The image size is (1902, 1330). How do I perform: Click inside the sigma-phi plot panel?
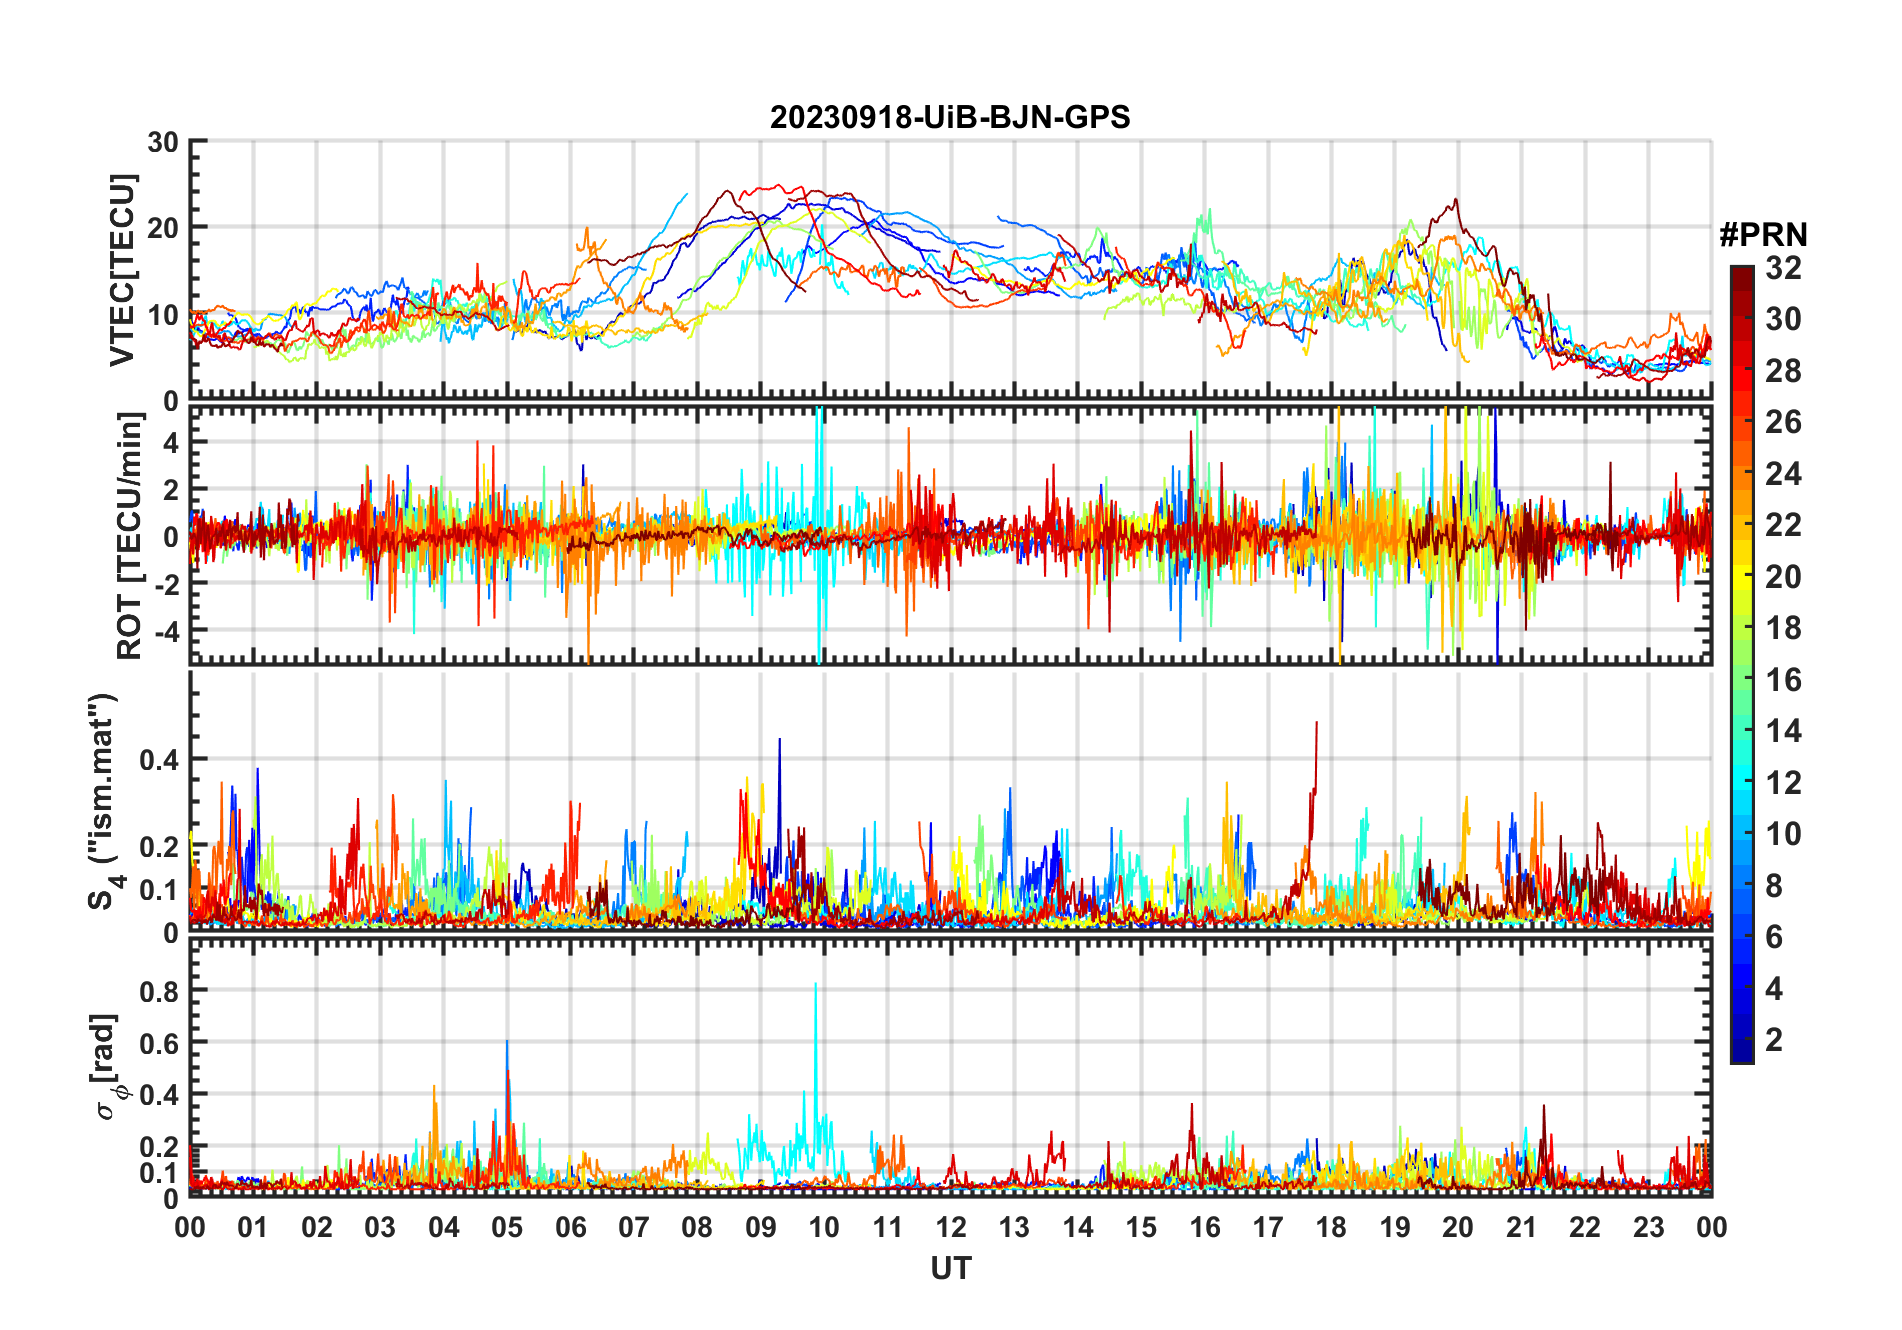point(951,1067)
